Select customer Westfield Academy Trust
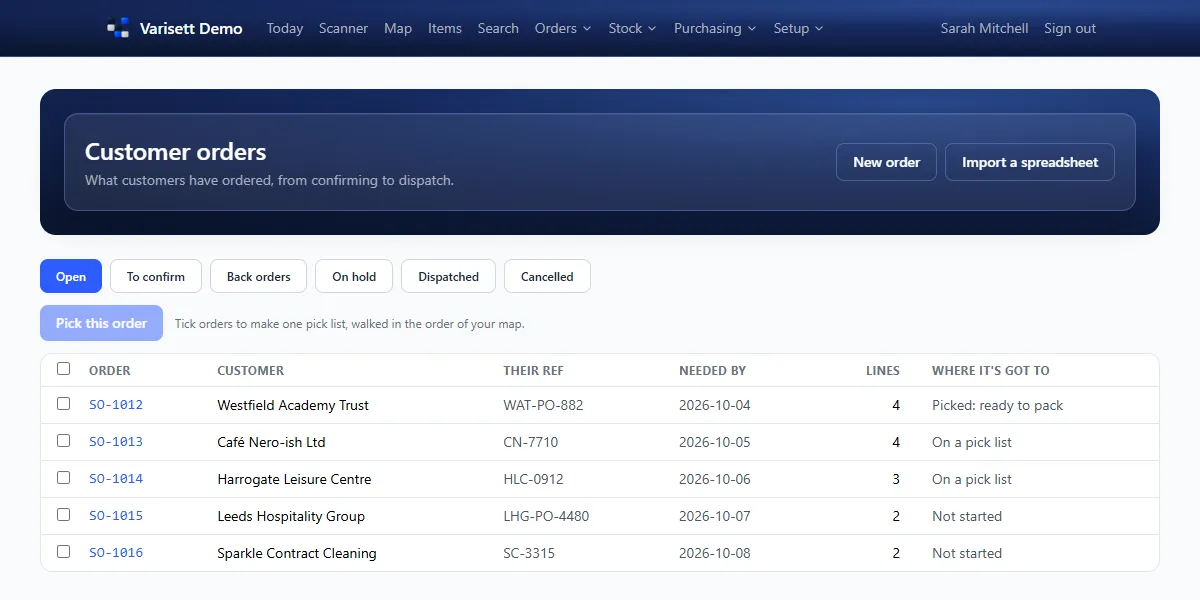 click(x=293, y=405)
